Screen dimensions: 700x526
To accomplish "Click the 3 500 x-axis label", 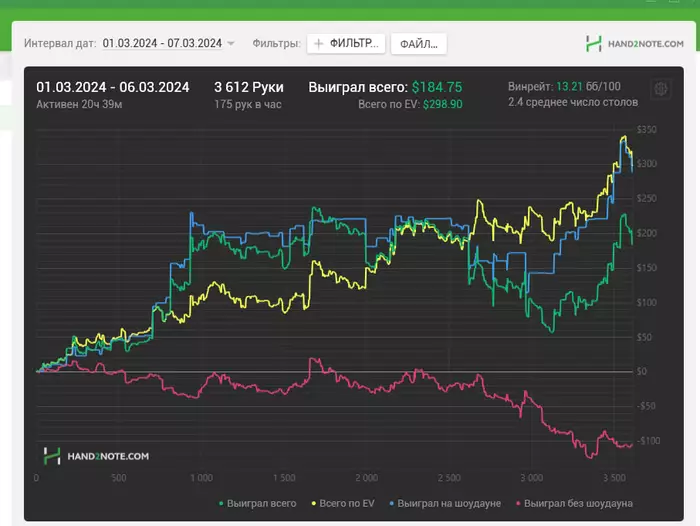I will [614, 478].
